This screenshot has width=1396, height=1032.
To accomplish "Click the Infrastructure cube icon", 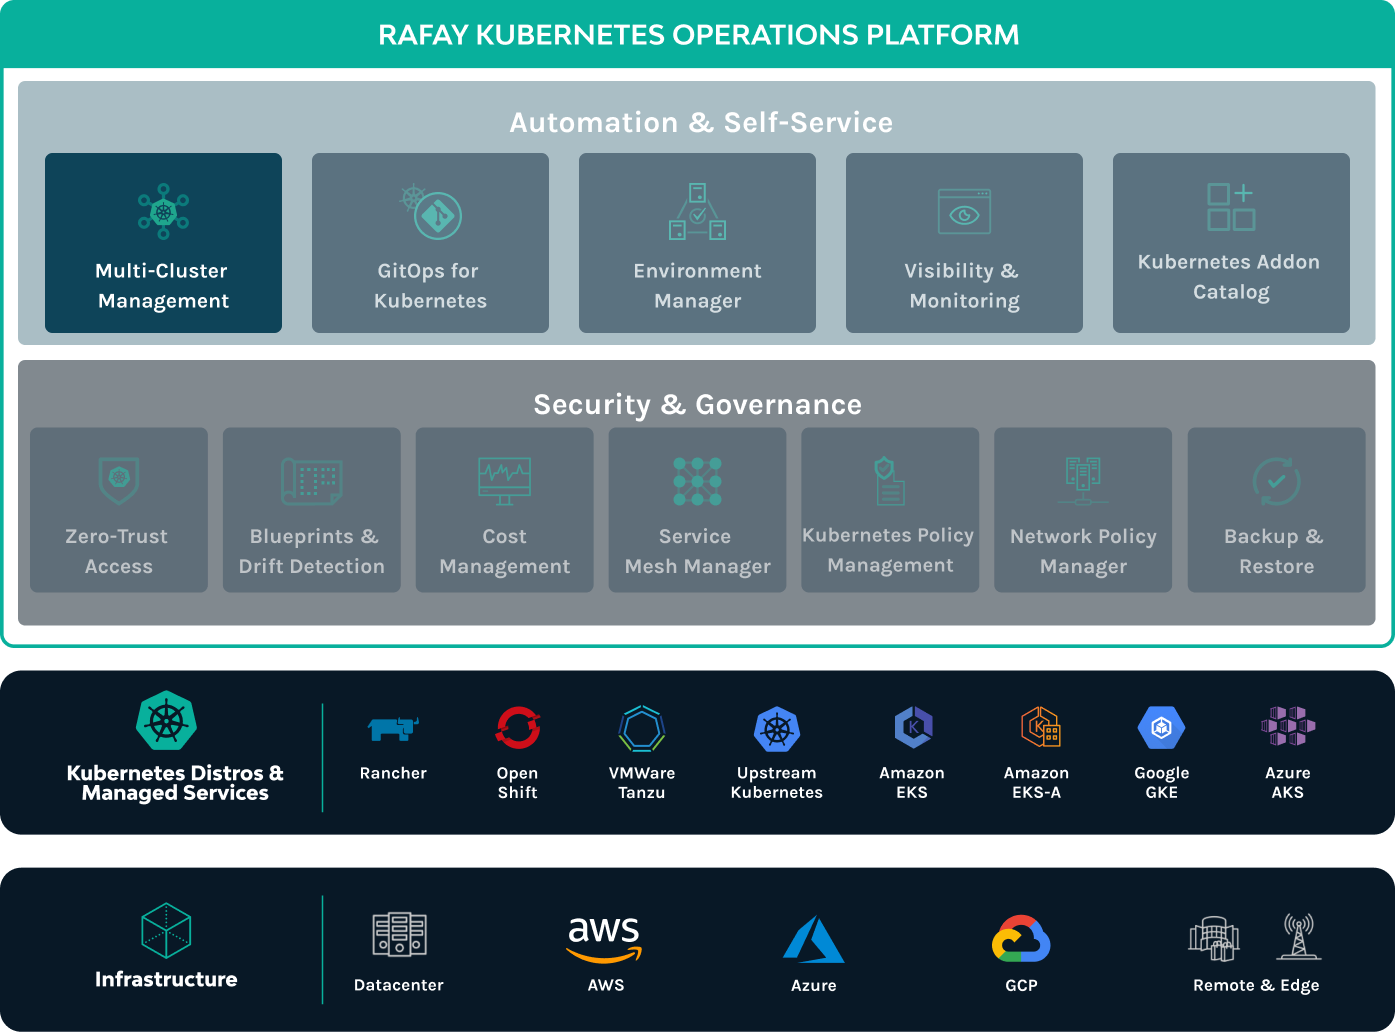I will pos(166,930).
